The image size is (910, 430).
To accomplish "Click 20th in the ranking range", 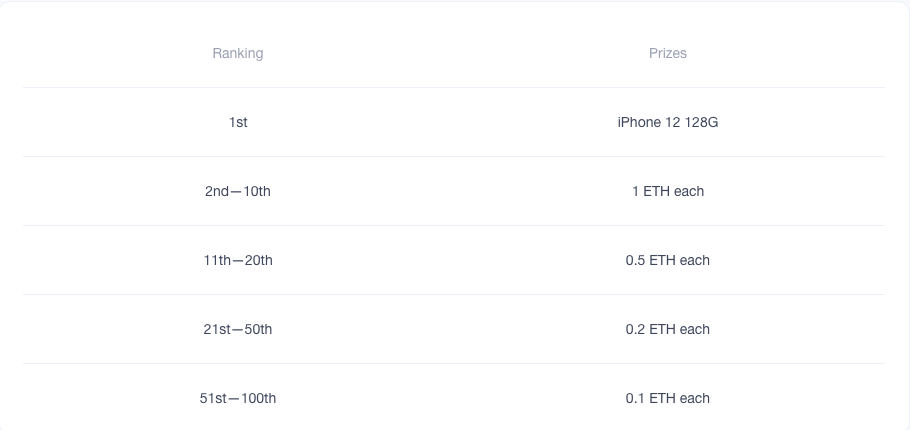I will pyautogui.click(x=257, y=260).
